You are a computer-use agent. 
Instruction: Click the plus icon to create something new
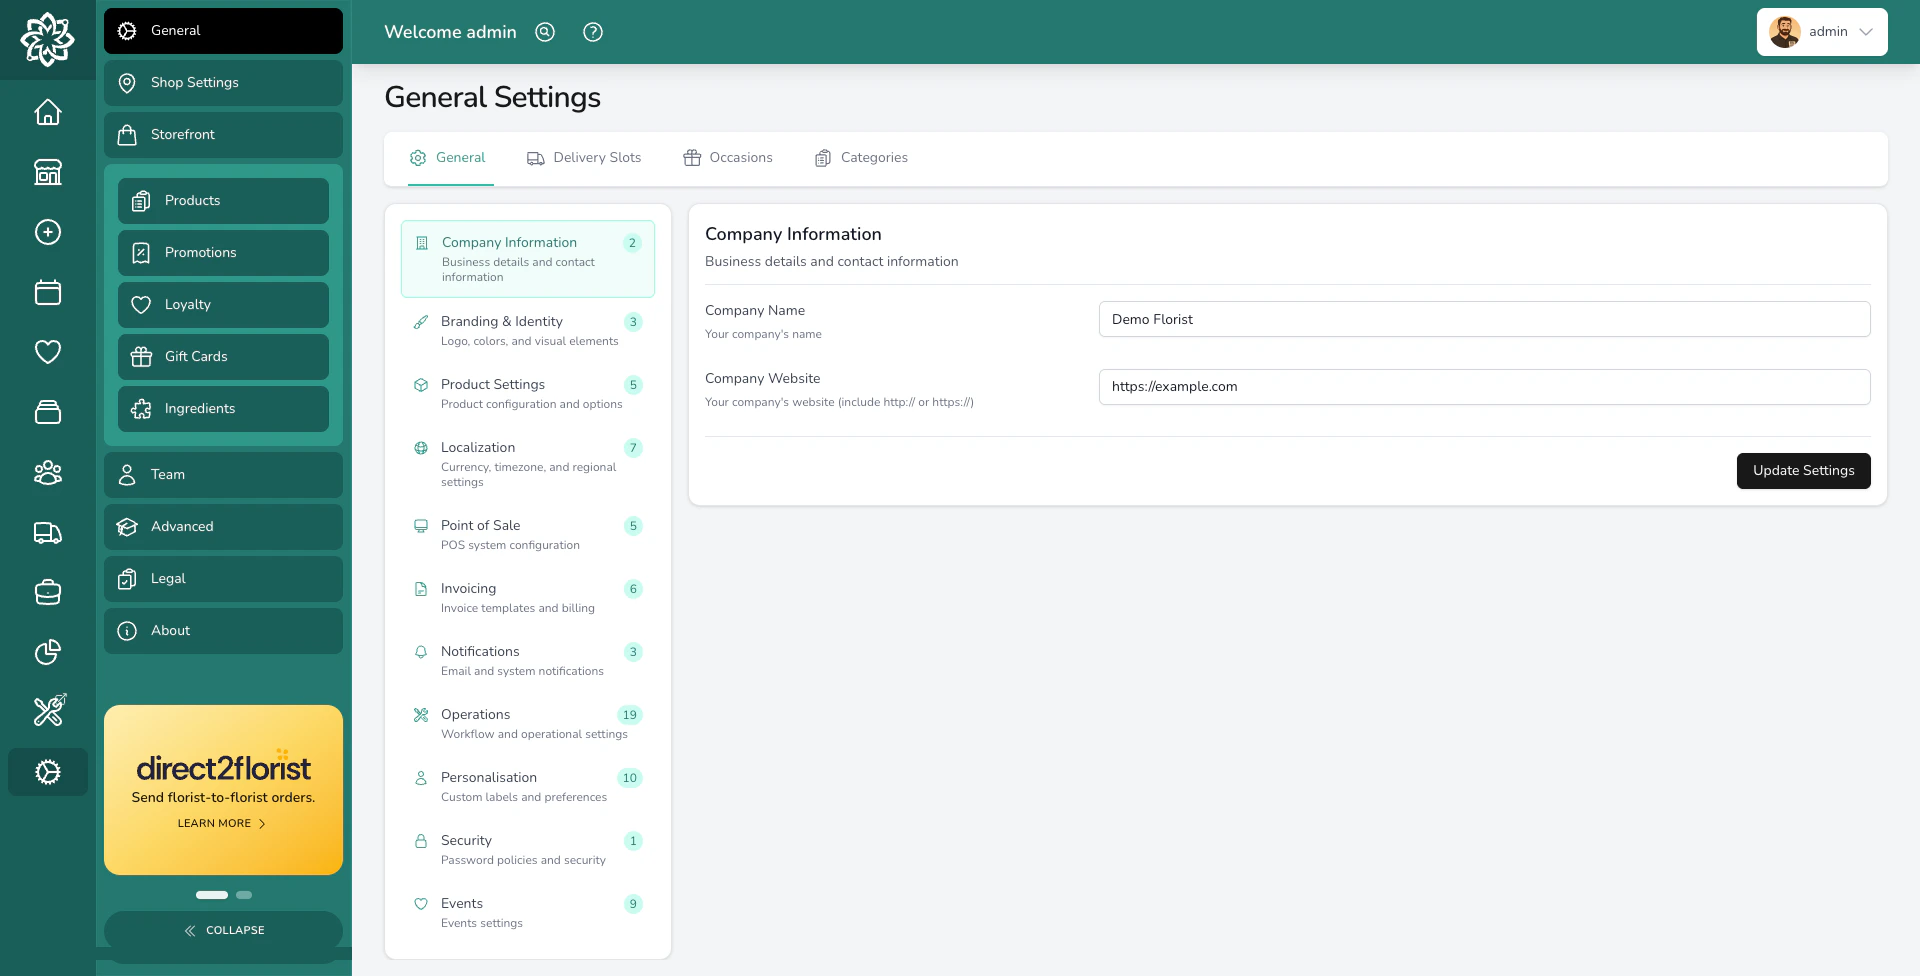point(47,232)
